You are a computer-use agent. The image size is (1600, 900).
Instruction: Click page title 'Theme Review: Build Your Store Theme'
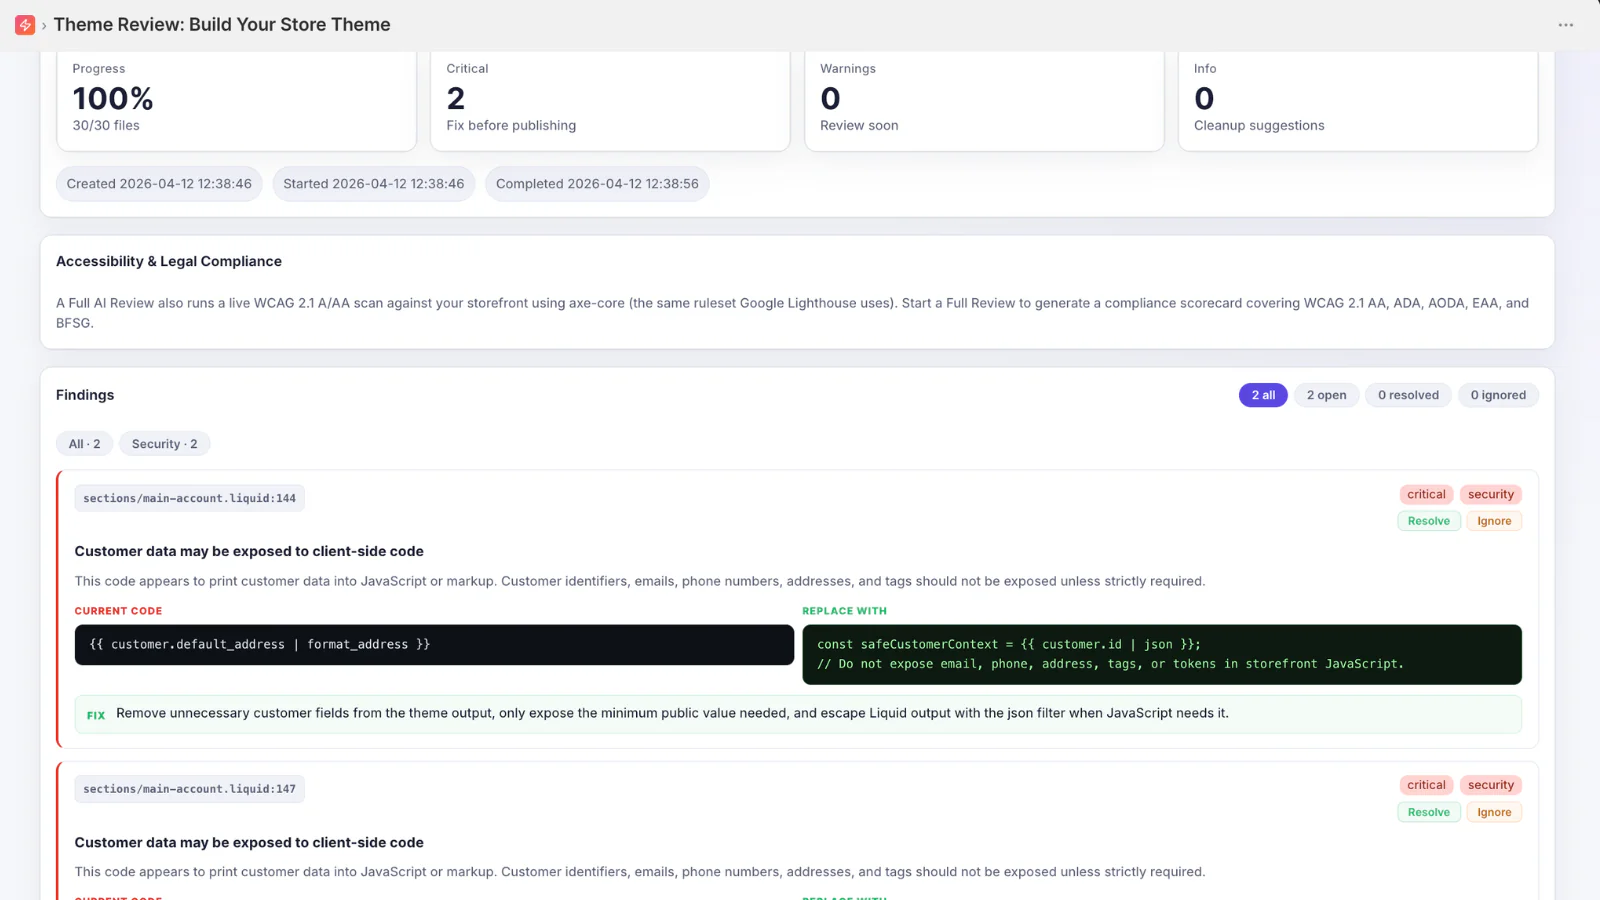(222, 25)
